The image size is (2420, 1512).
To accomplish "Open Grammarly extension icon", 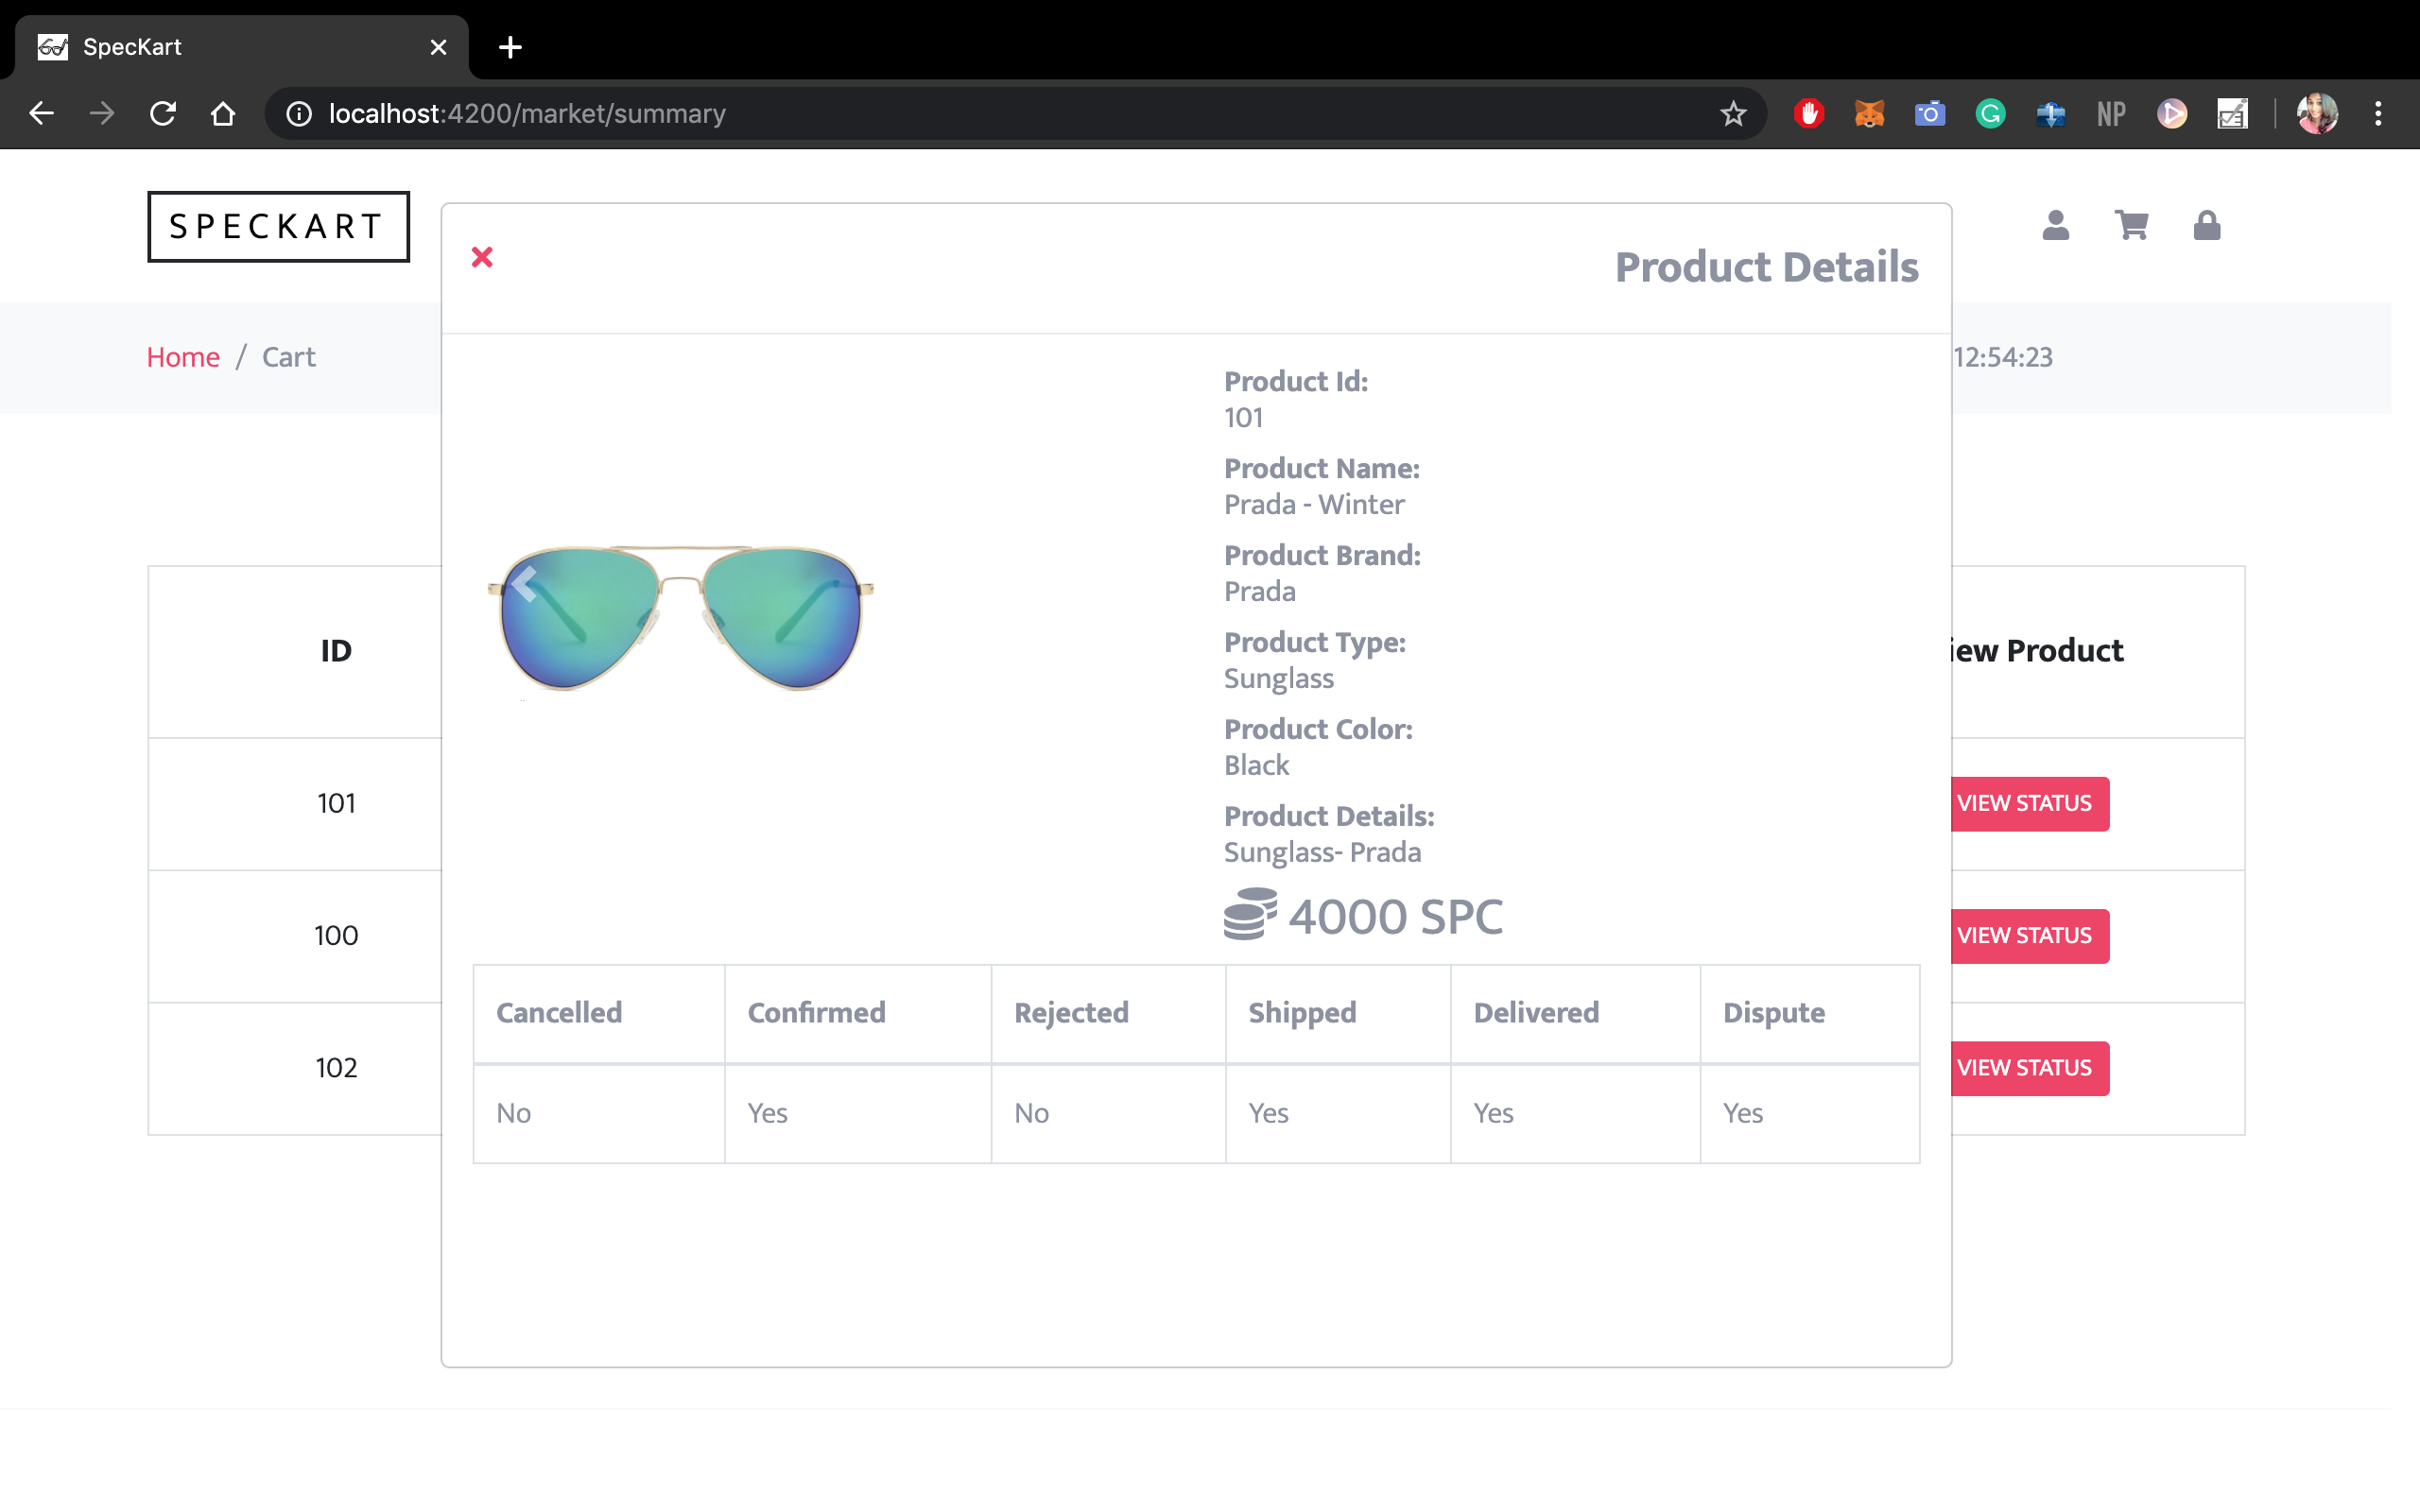I will pyautogui.click(x=1990, y=114).
